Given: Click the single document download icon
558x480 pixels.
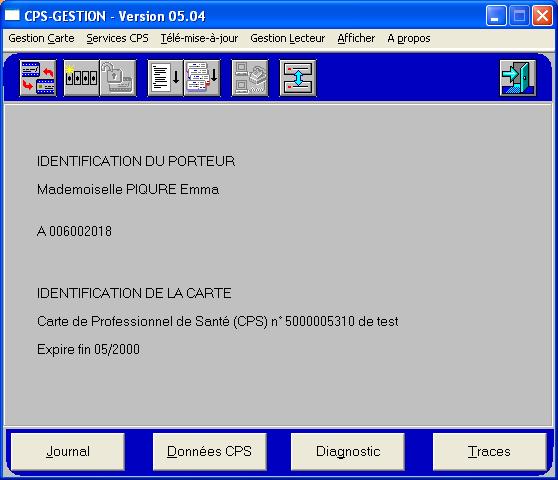Looking at the screenshot, I should tap(165, 78).
